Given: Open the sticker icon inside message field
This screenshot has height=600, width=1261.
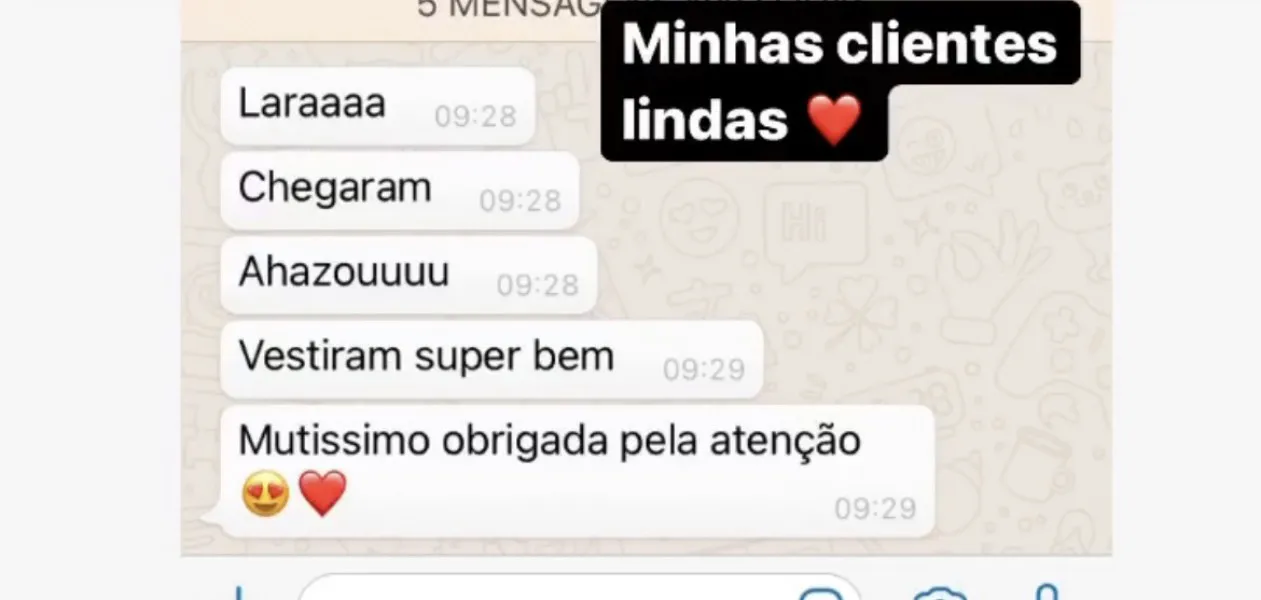Looking at the screenshot, I should coord(820,594).
